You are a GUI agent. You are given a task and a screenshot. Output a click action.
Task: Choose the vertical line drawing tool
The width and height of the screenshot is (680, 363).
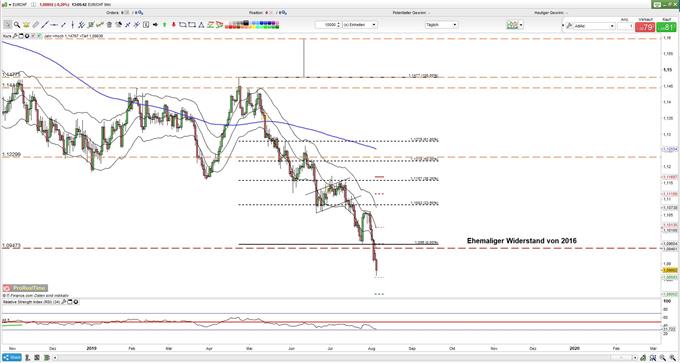pos(73,25)
